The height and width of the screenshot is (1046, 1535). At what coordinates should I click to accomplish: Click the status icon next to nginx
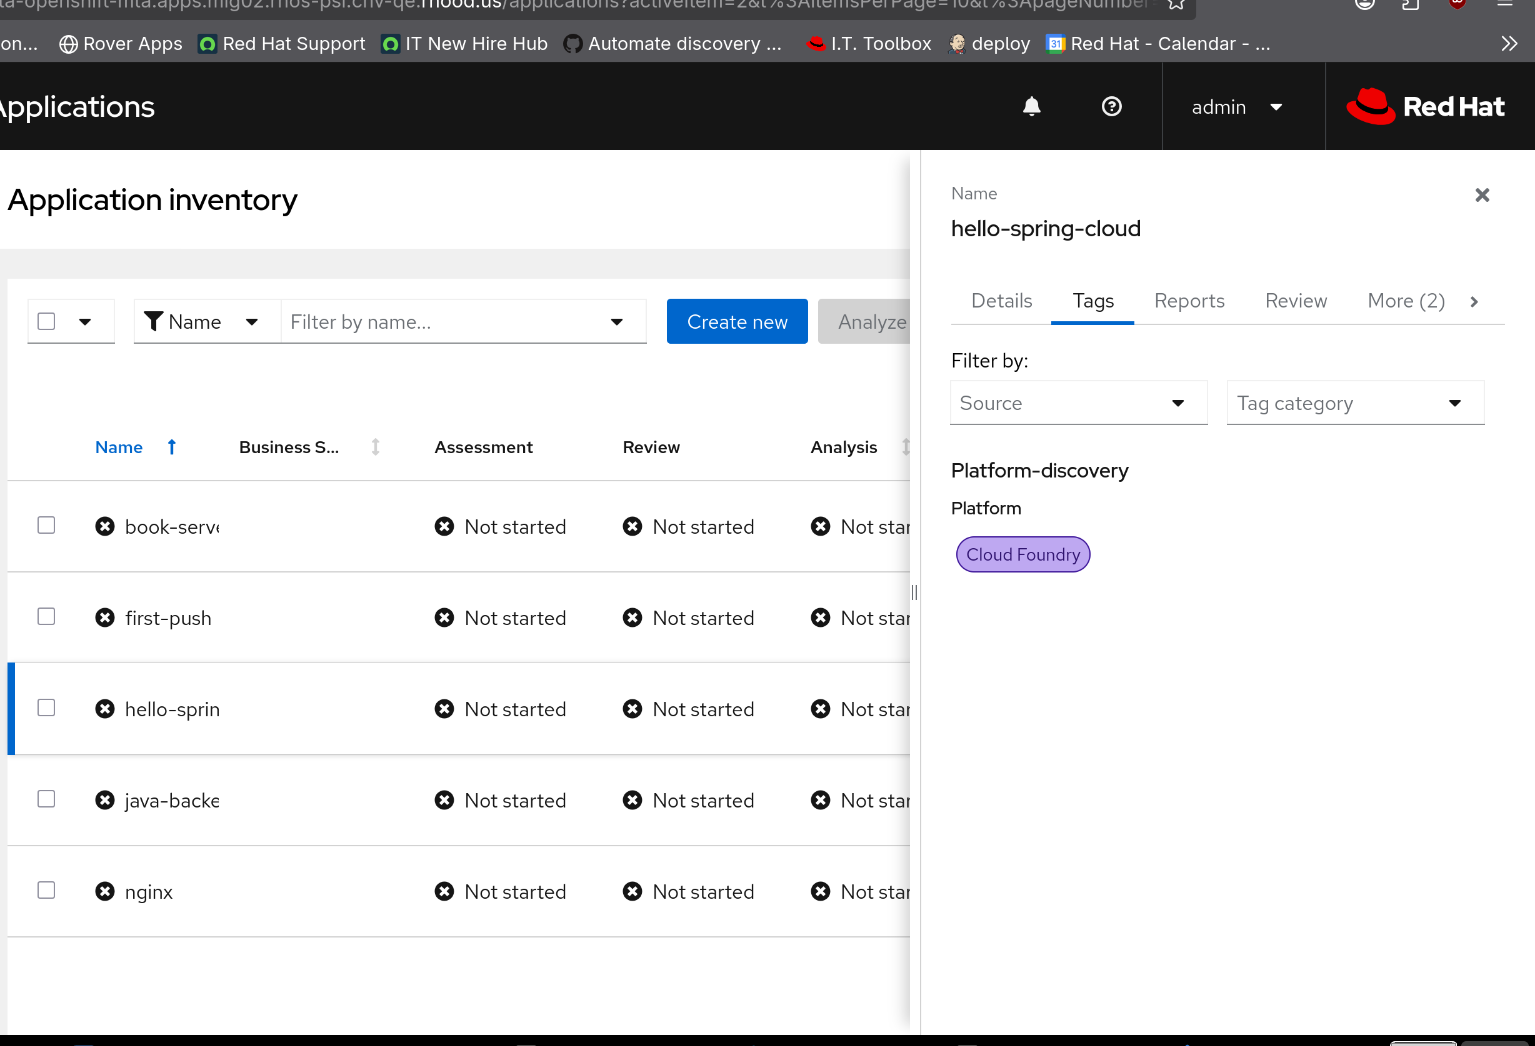pos(105,891)
